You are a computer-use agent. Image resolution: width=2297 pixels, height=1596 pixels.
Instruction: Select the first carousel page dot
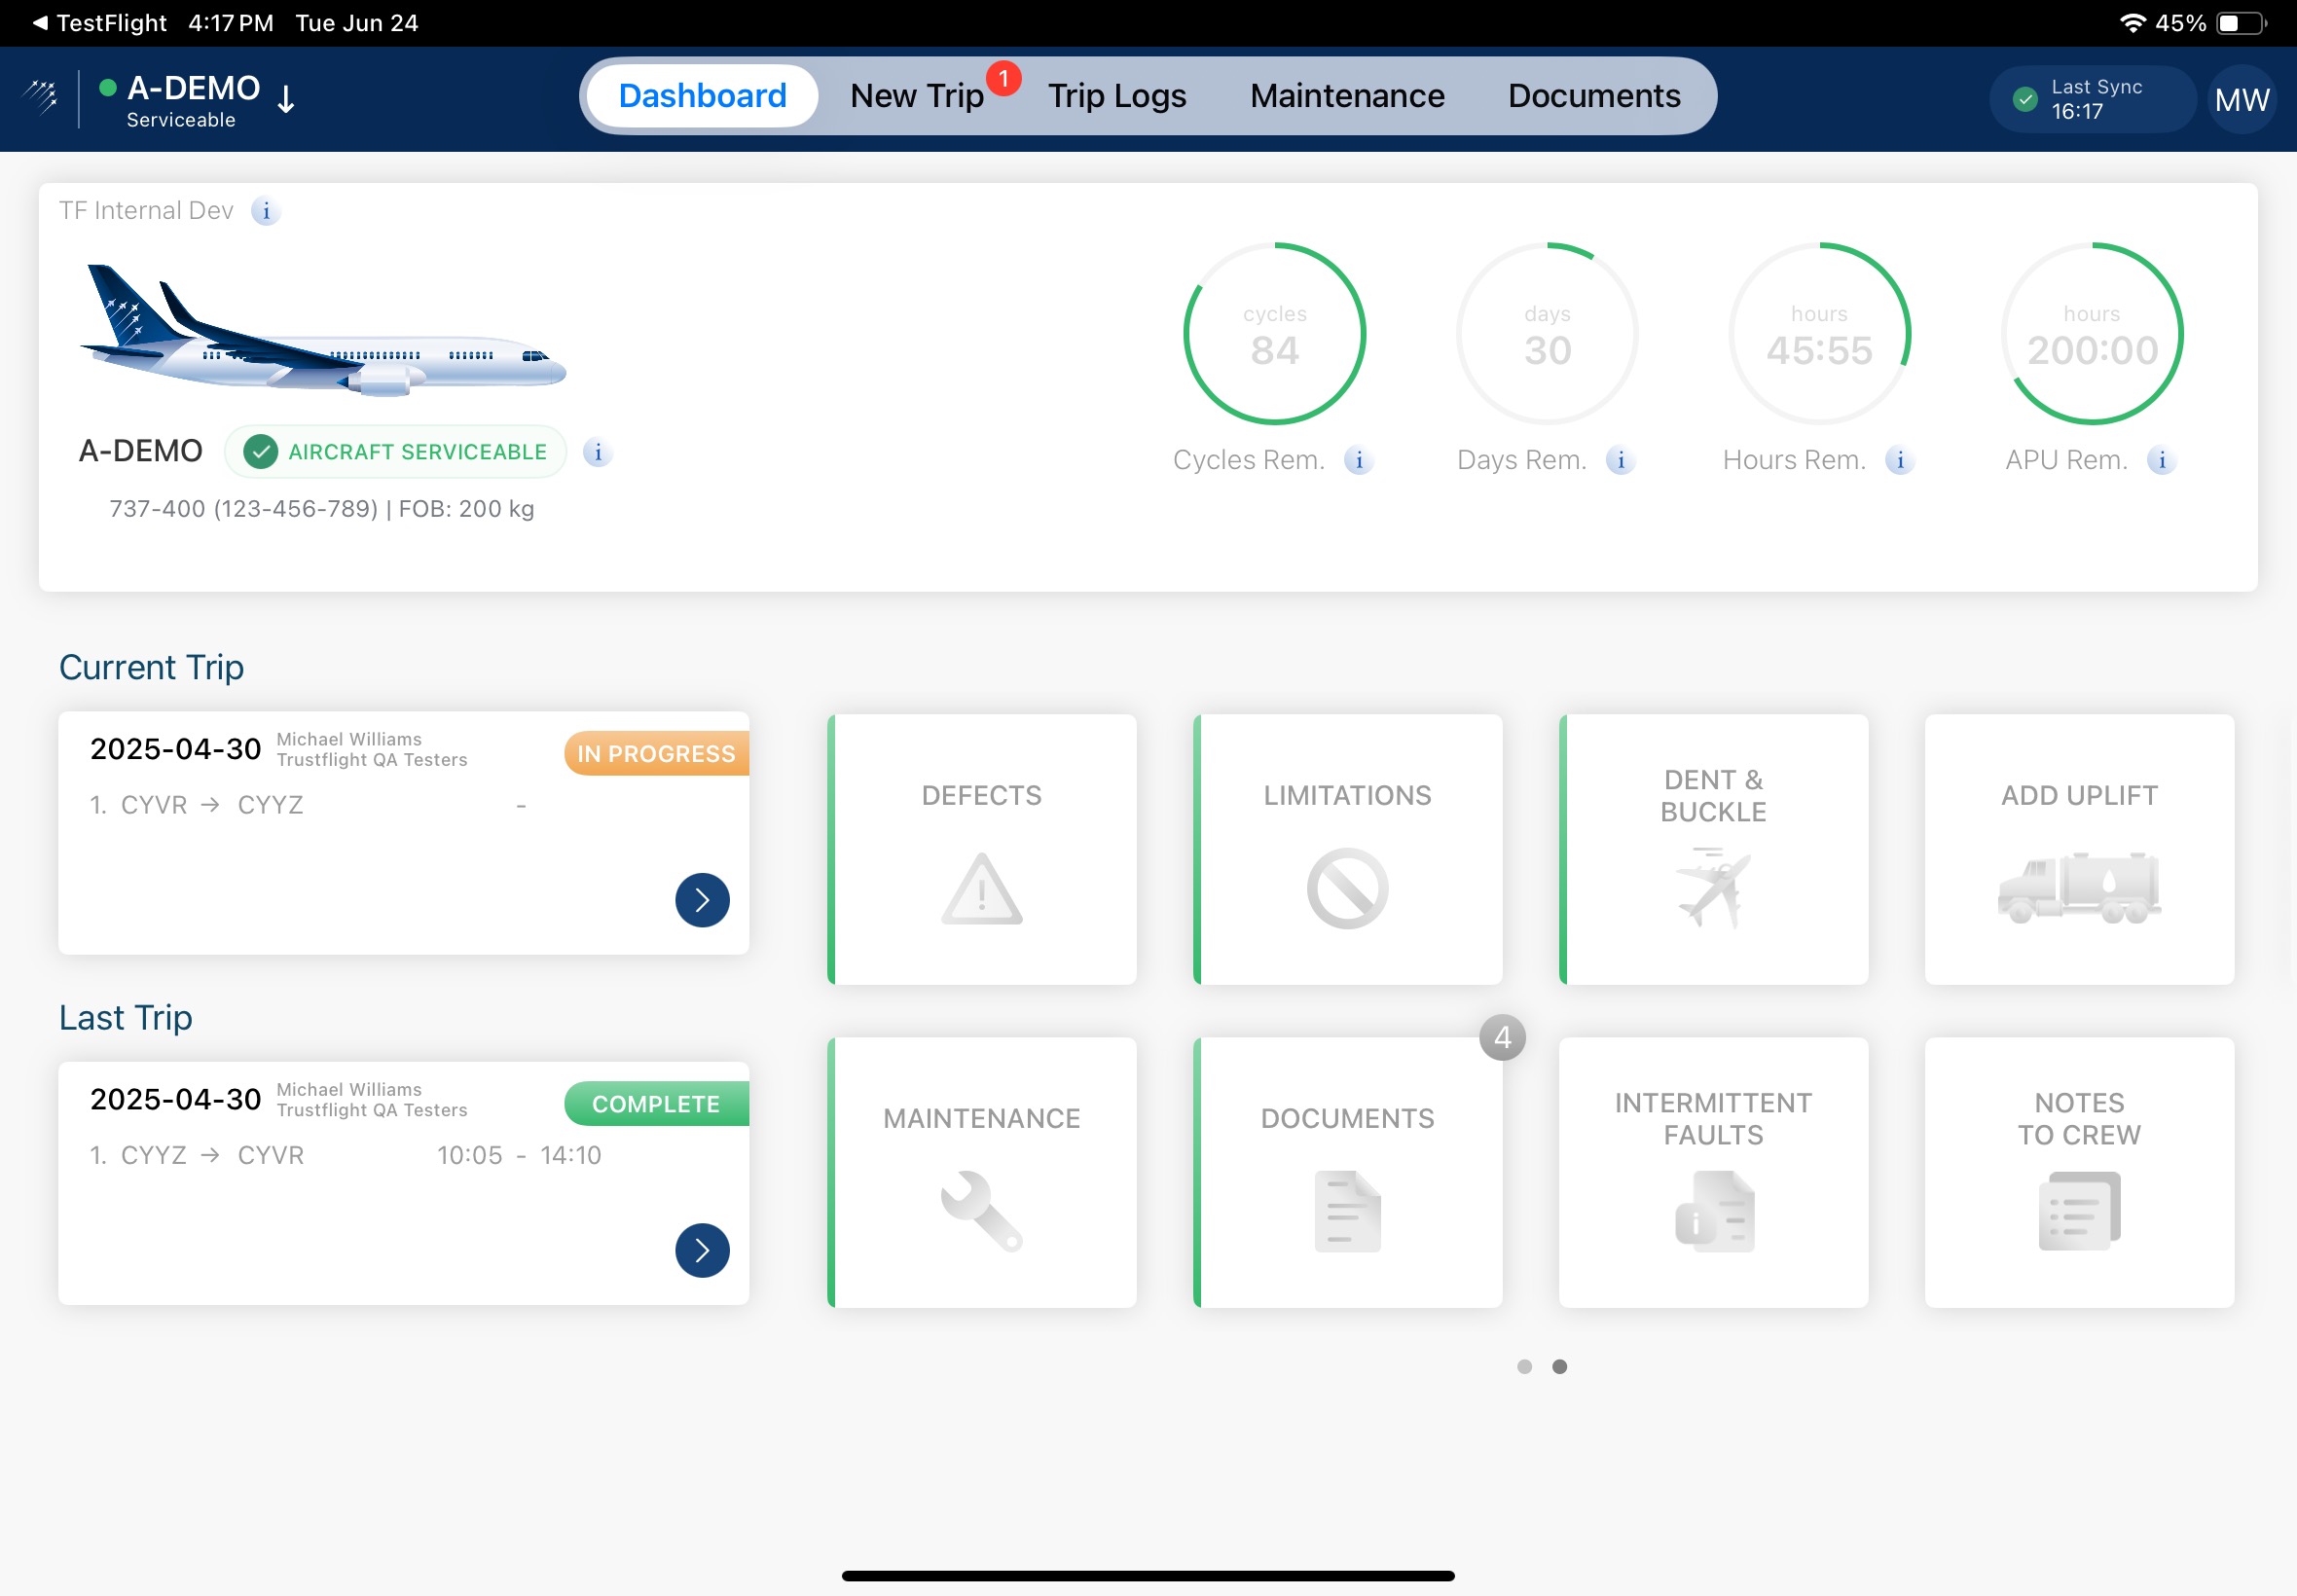point(1524,1366)
